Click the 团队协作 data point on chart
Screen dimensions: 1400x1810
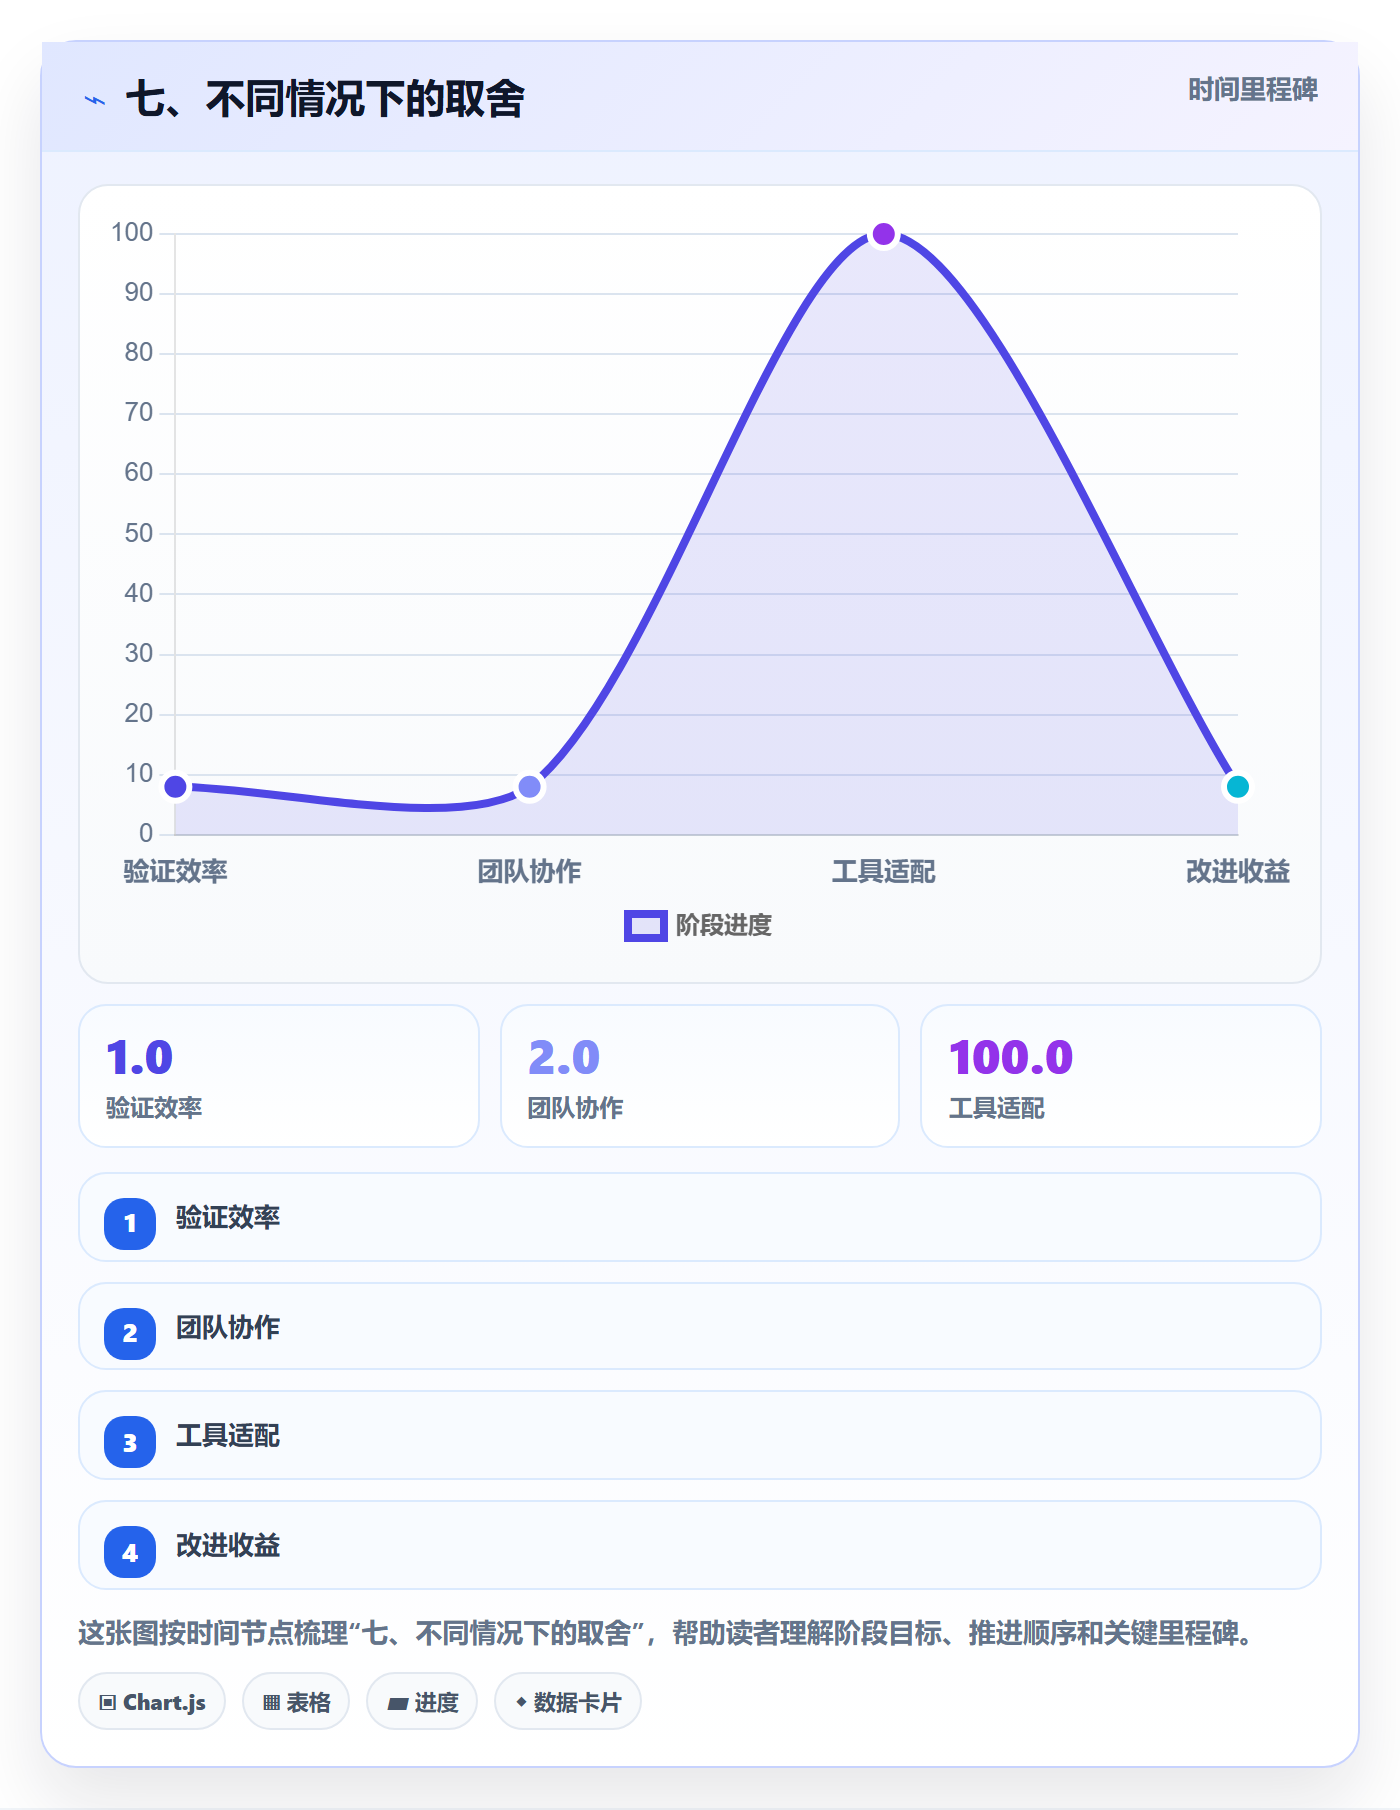pos(529,787)
